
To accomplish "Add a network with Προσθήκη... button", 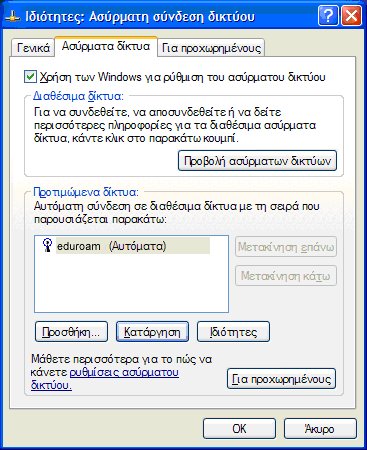I will click(71, 332).
